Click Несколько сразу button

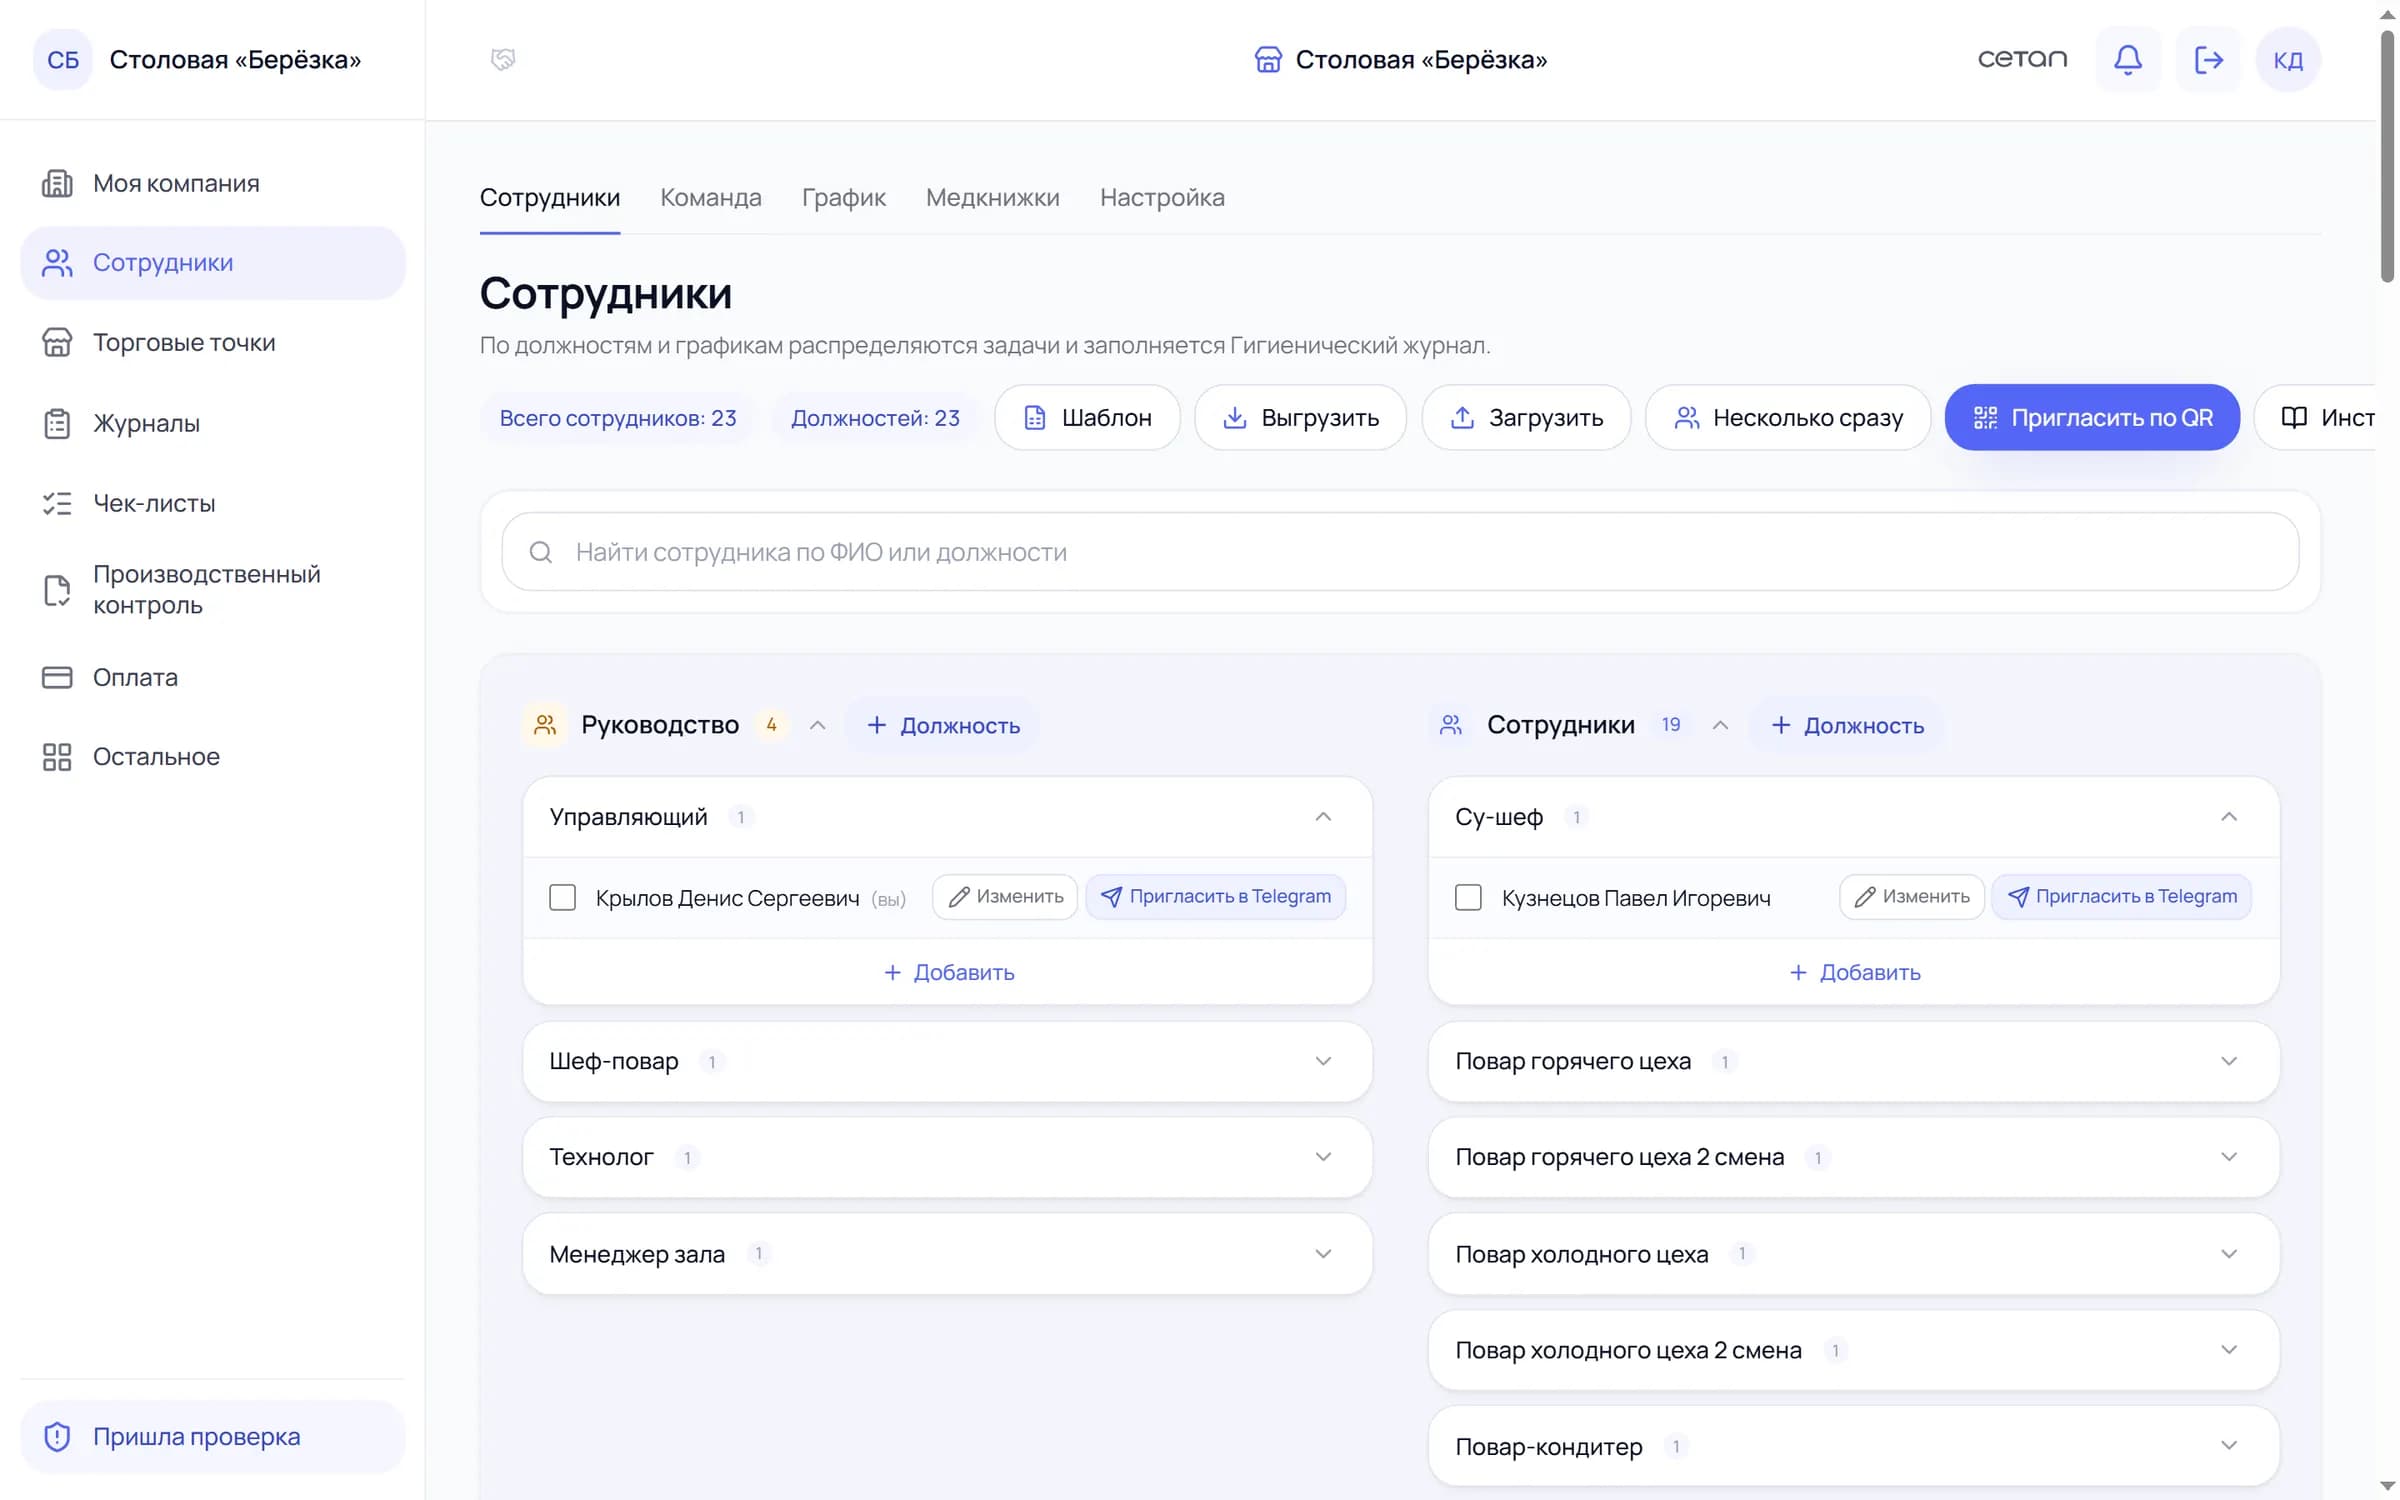coord(1787,417)
